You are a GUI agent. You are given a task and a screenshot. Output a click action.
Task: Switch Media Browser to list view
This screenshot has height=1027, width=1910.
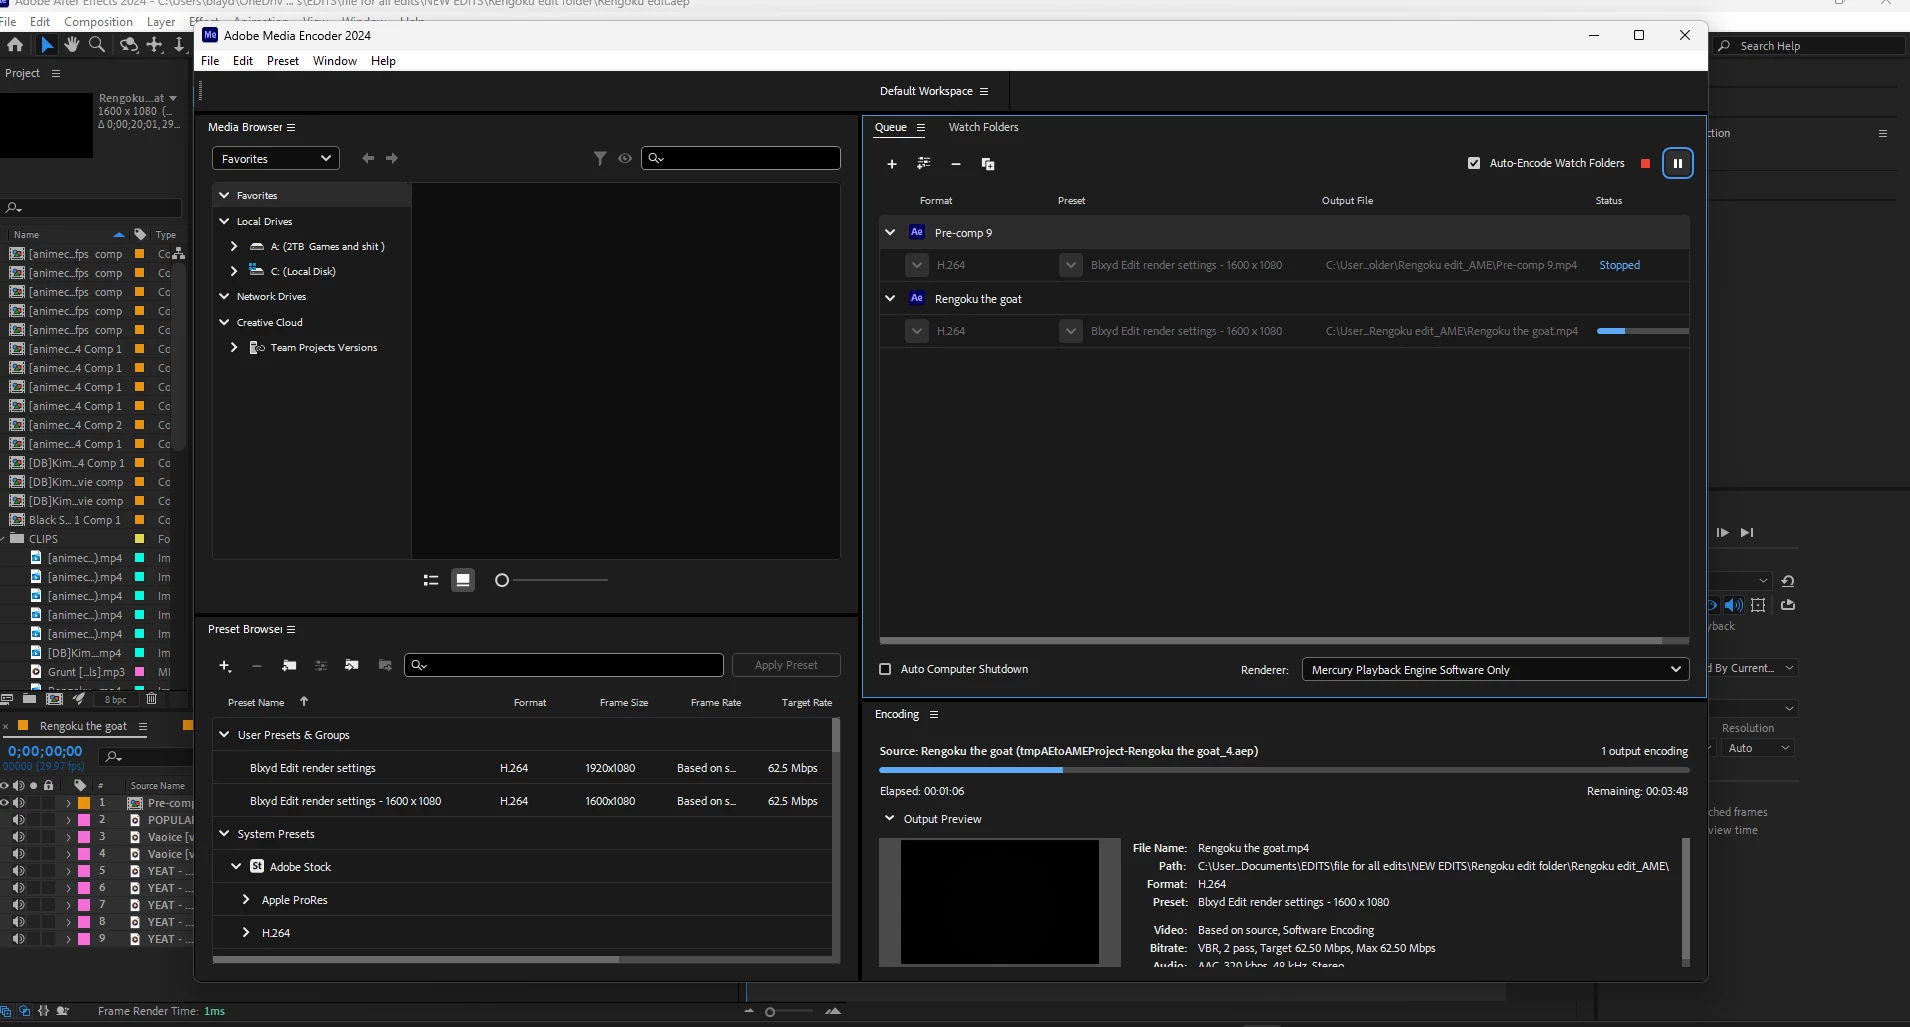(431, 580)
